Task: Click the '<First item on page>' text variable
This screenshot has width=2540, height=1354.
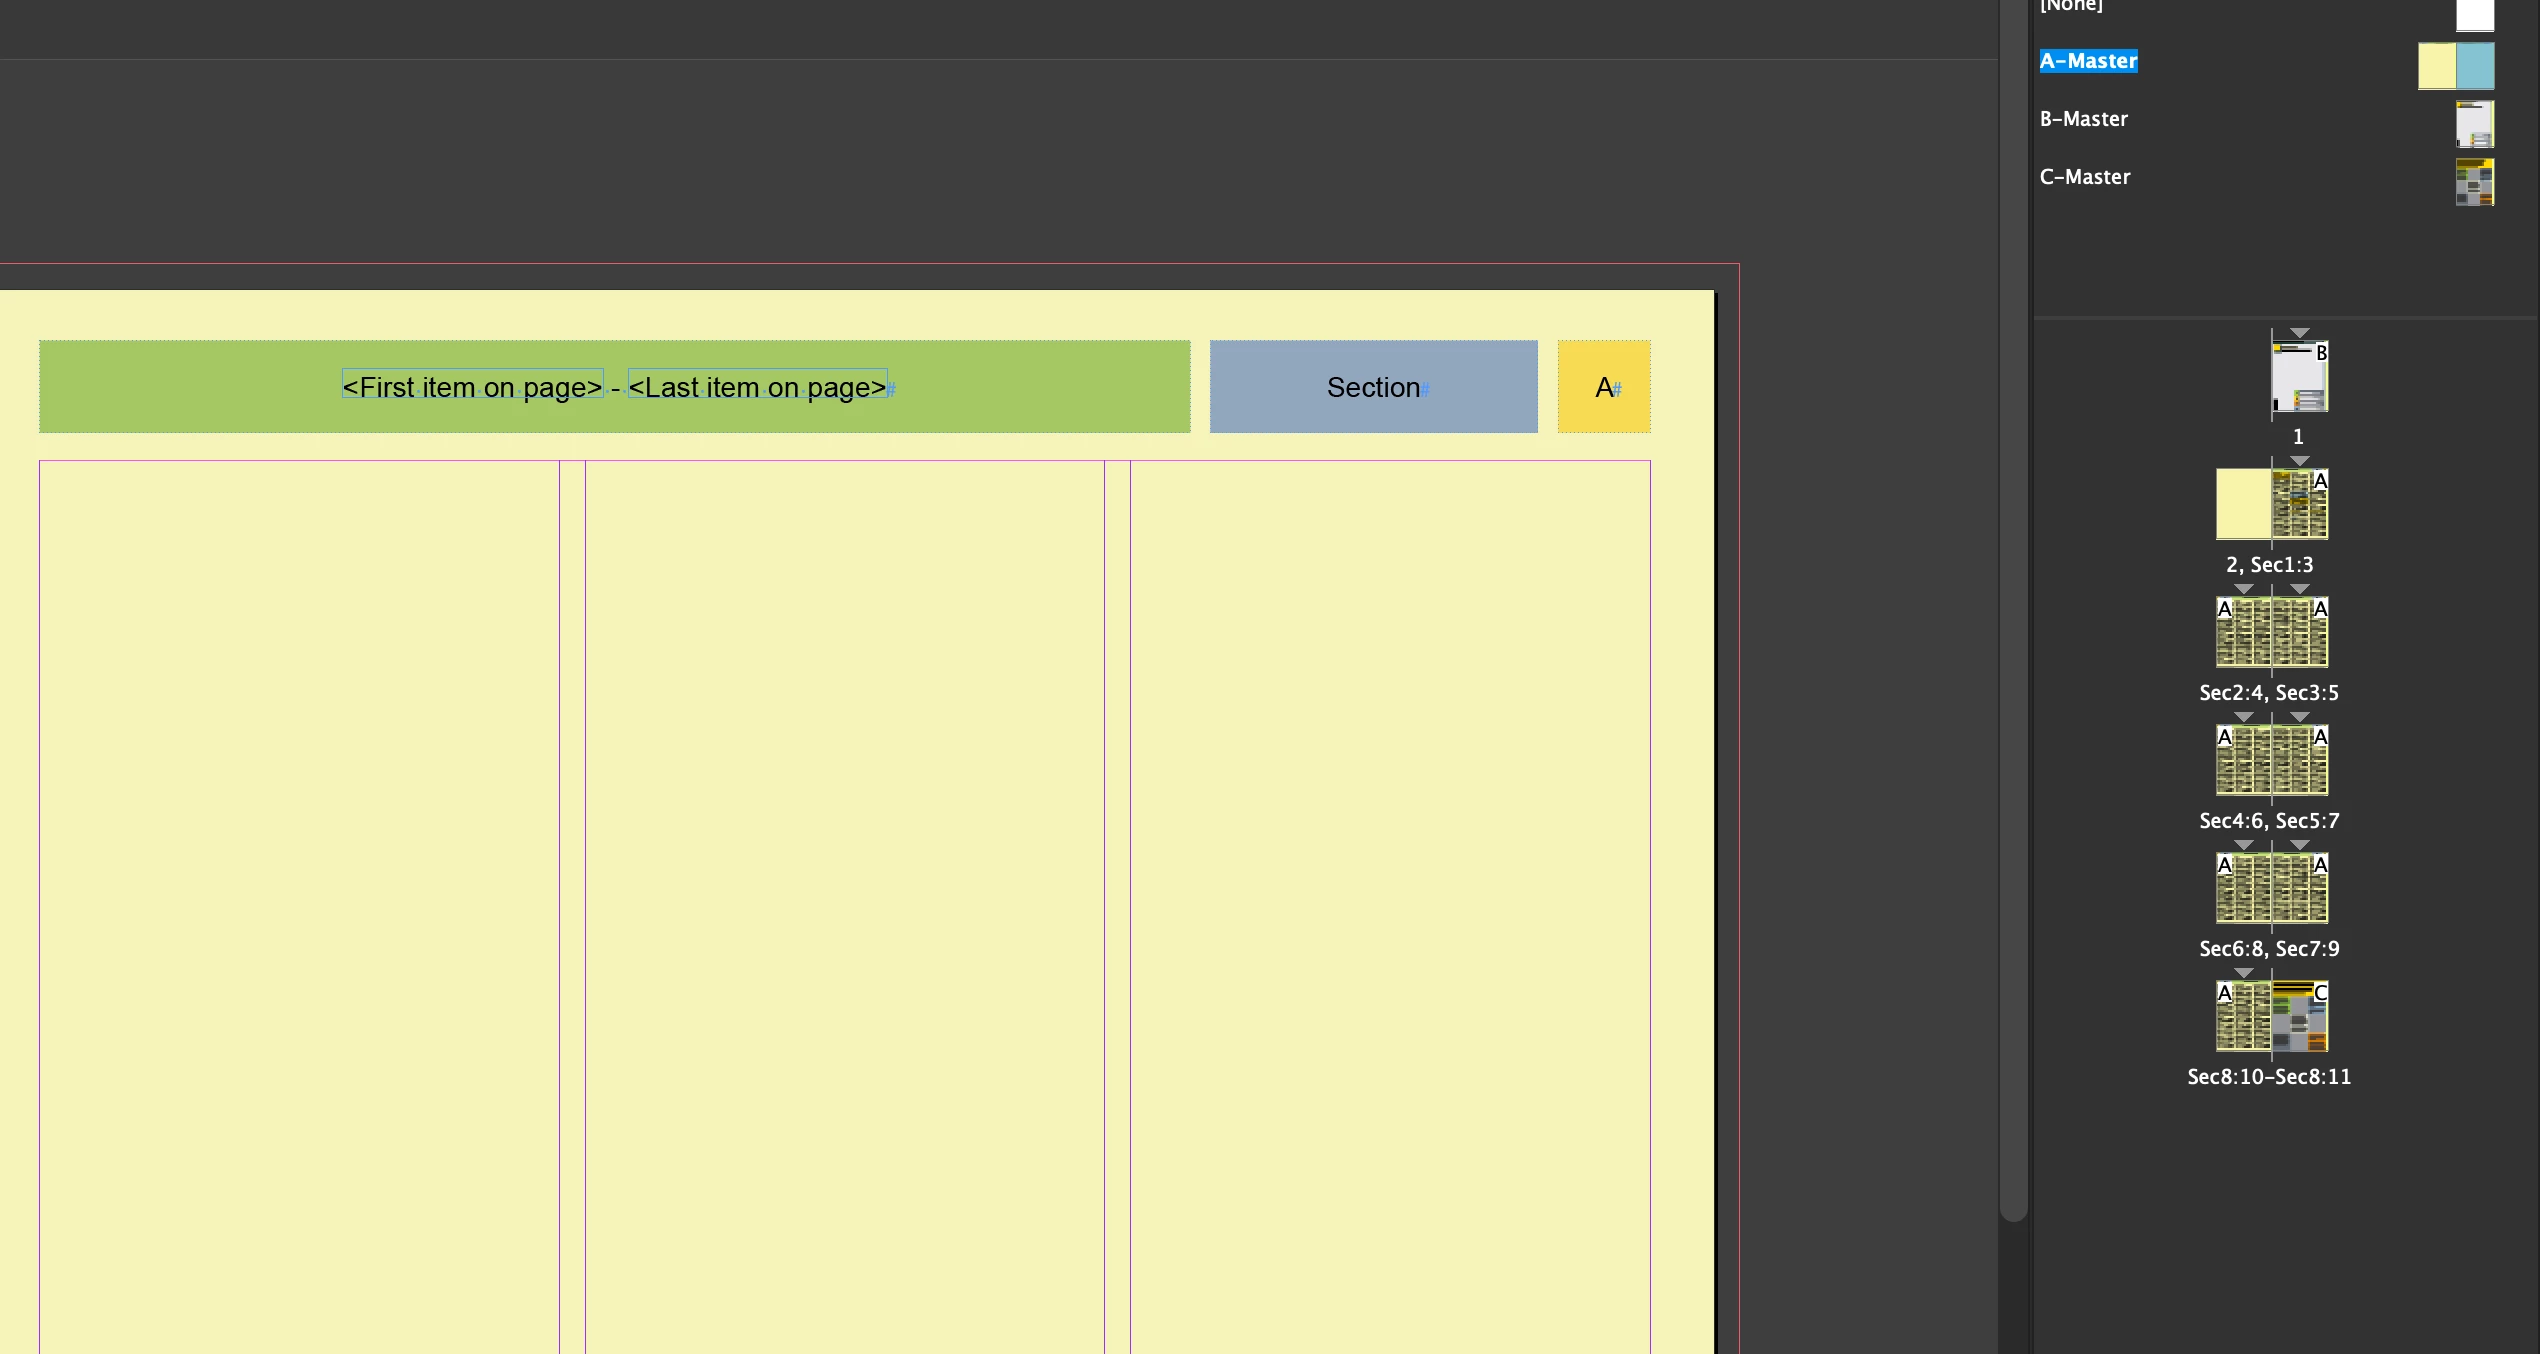Action: pyautogui.click(x=472, y=387)
